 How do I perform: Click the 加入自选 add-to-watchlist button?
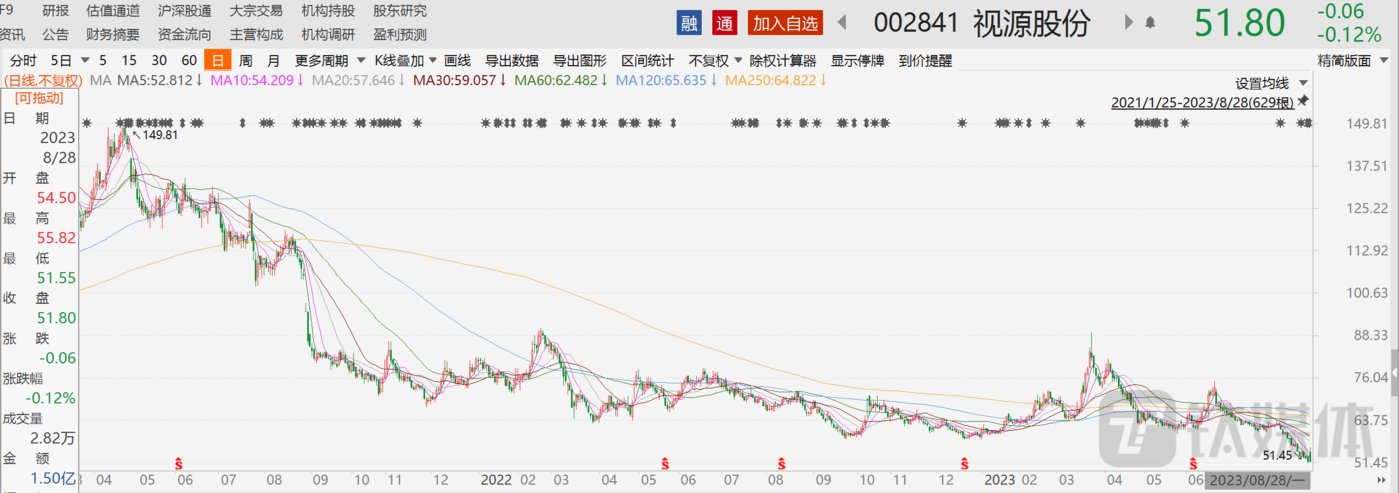pos(785,22)
